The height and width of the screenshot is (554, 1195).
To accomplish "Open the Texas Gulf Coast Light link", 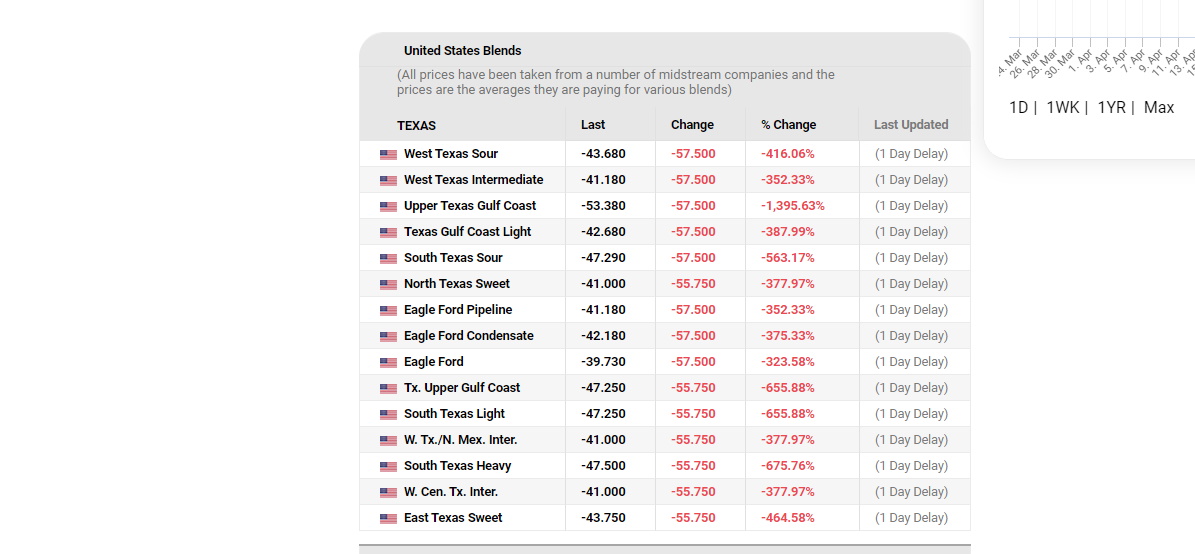I will [467, 232].
